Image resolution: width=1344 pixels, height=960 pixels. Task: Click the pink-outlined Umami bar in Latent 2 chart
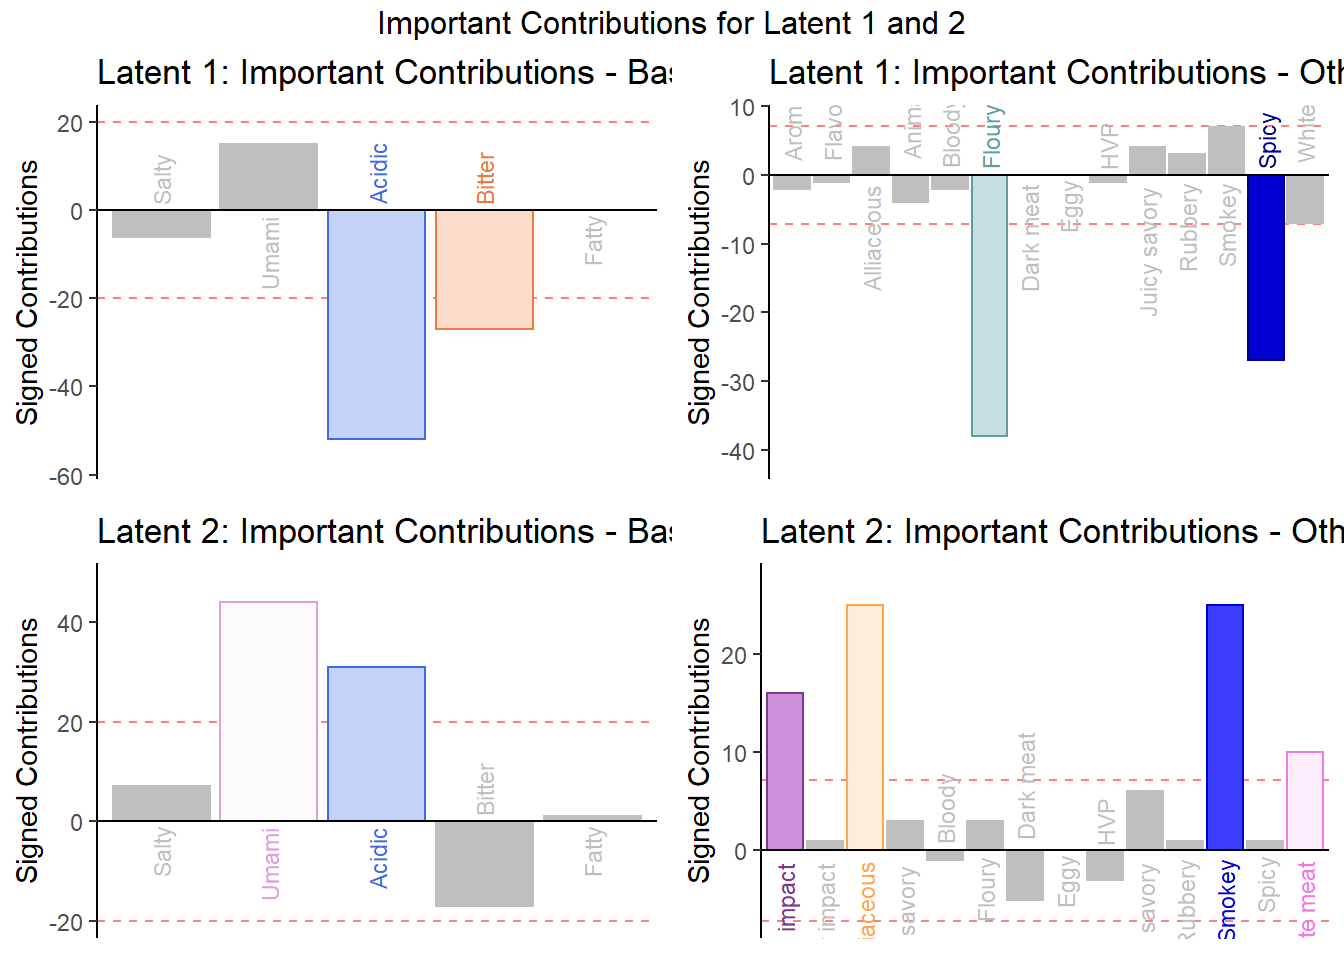[x=268, y=711]
